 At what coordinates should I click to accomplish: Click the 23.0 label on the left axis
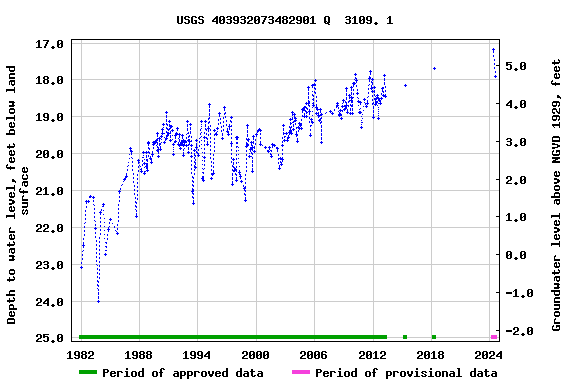click(49, 265)
